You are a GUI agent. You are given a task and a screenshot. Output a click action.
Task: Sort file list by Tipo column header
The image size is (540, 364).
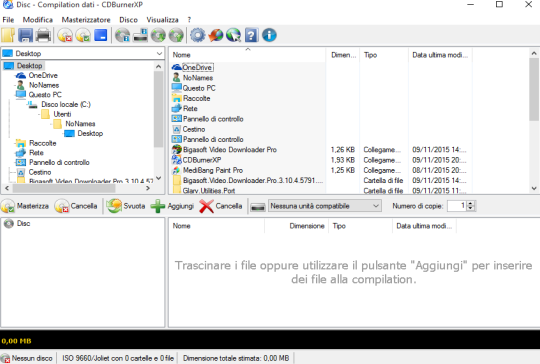coord(384,55)
